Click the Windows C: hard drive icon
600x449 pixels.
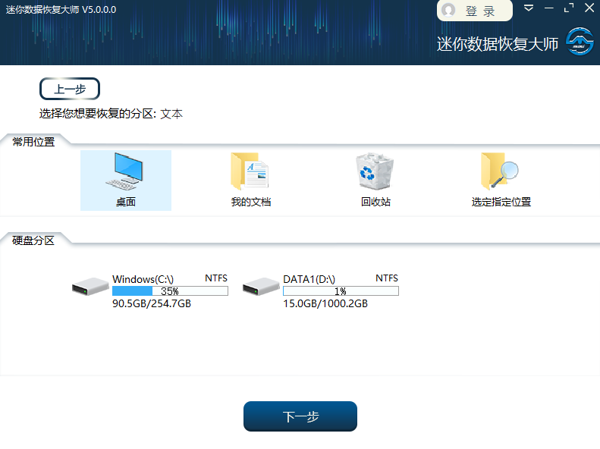pyautogui.click(x=91, y=288)
